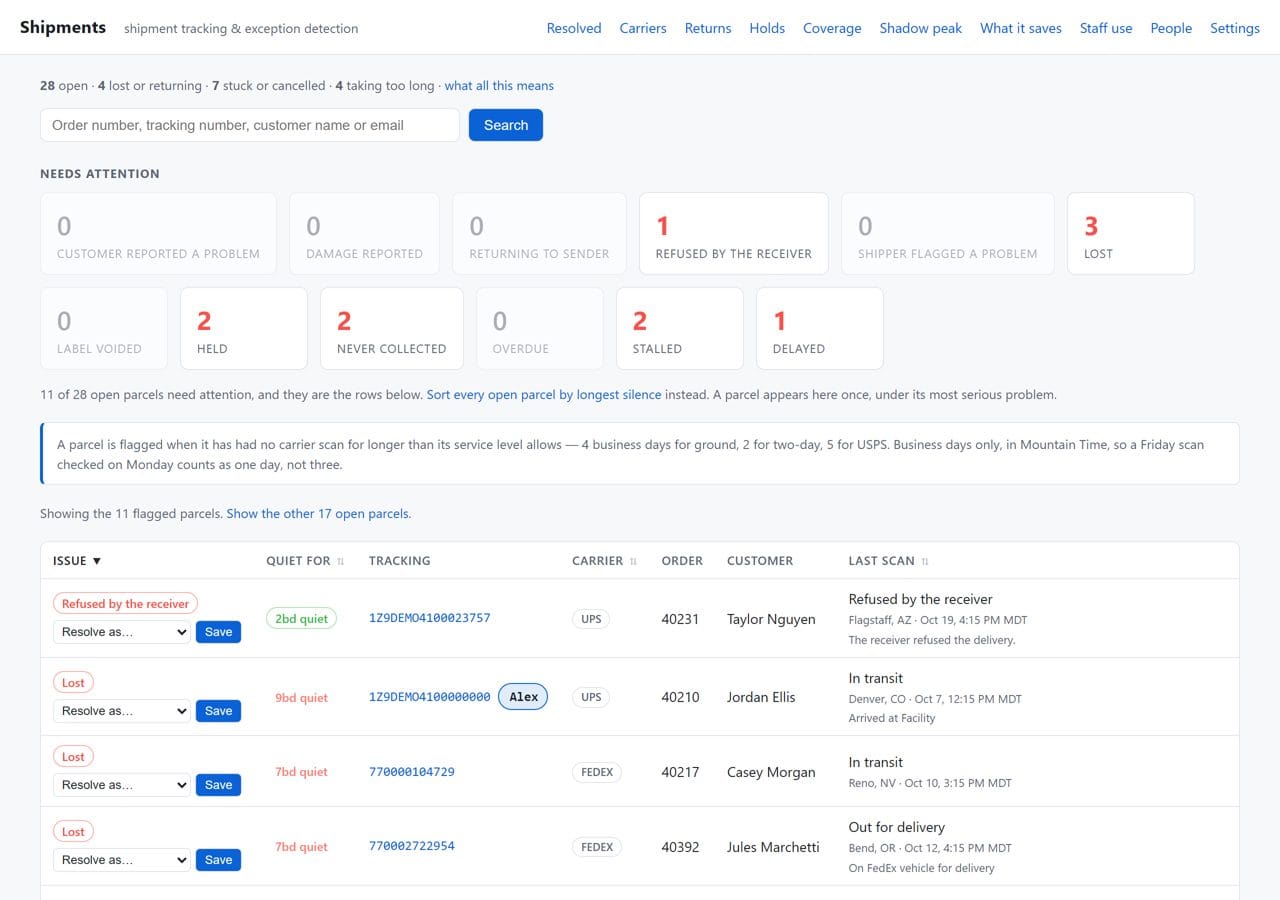Show the other 17 open parcels
The image size is (1280, 900).
pyautogui.click(x=319, y=514)
